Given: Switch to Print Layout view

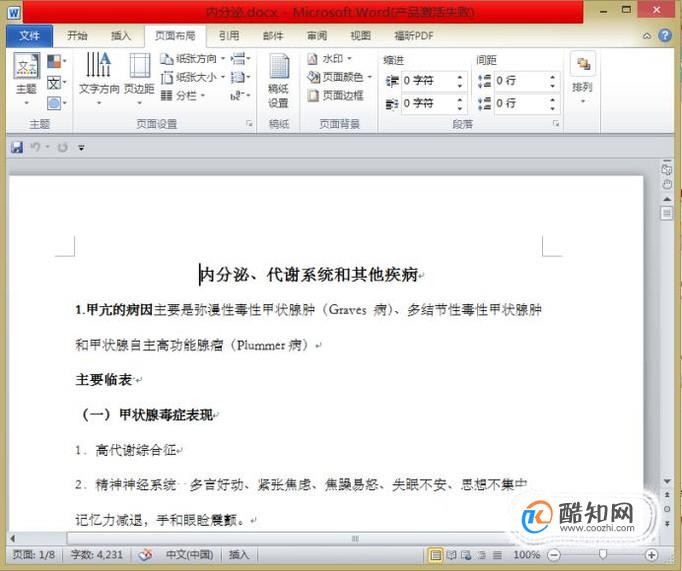Looking at the screenshot, I should 435,555.
